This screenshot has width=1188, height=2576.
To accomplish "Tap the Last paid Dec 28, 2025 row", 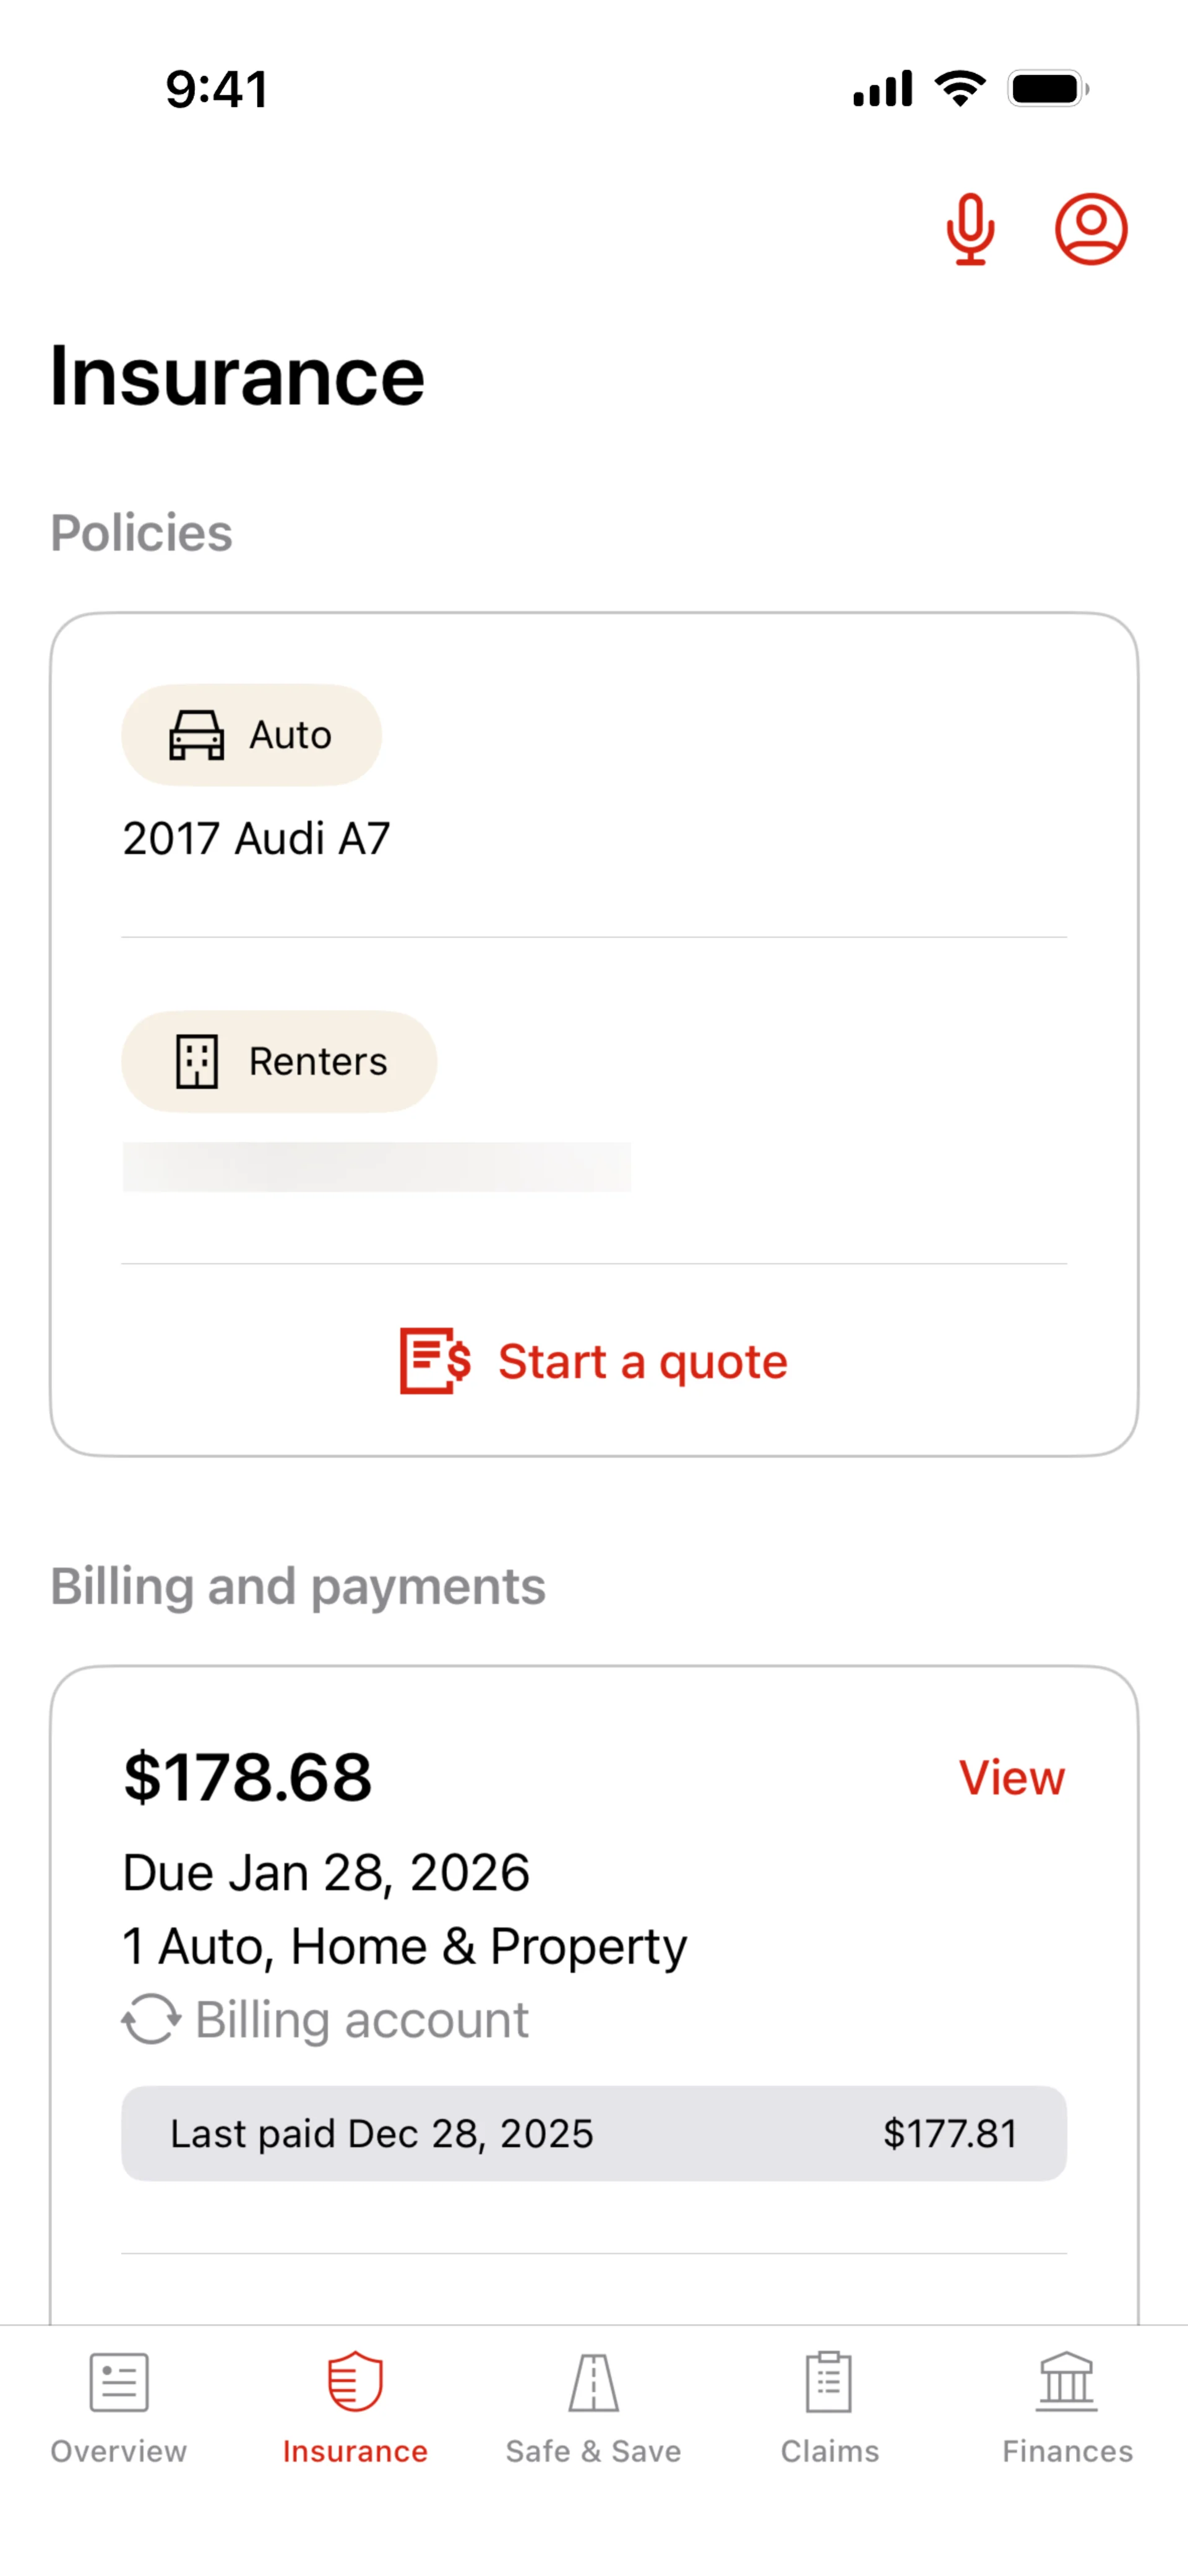I will pos(593,2133).
